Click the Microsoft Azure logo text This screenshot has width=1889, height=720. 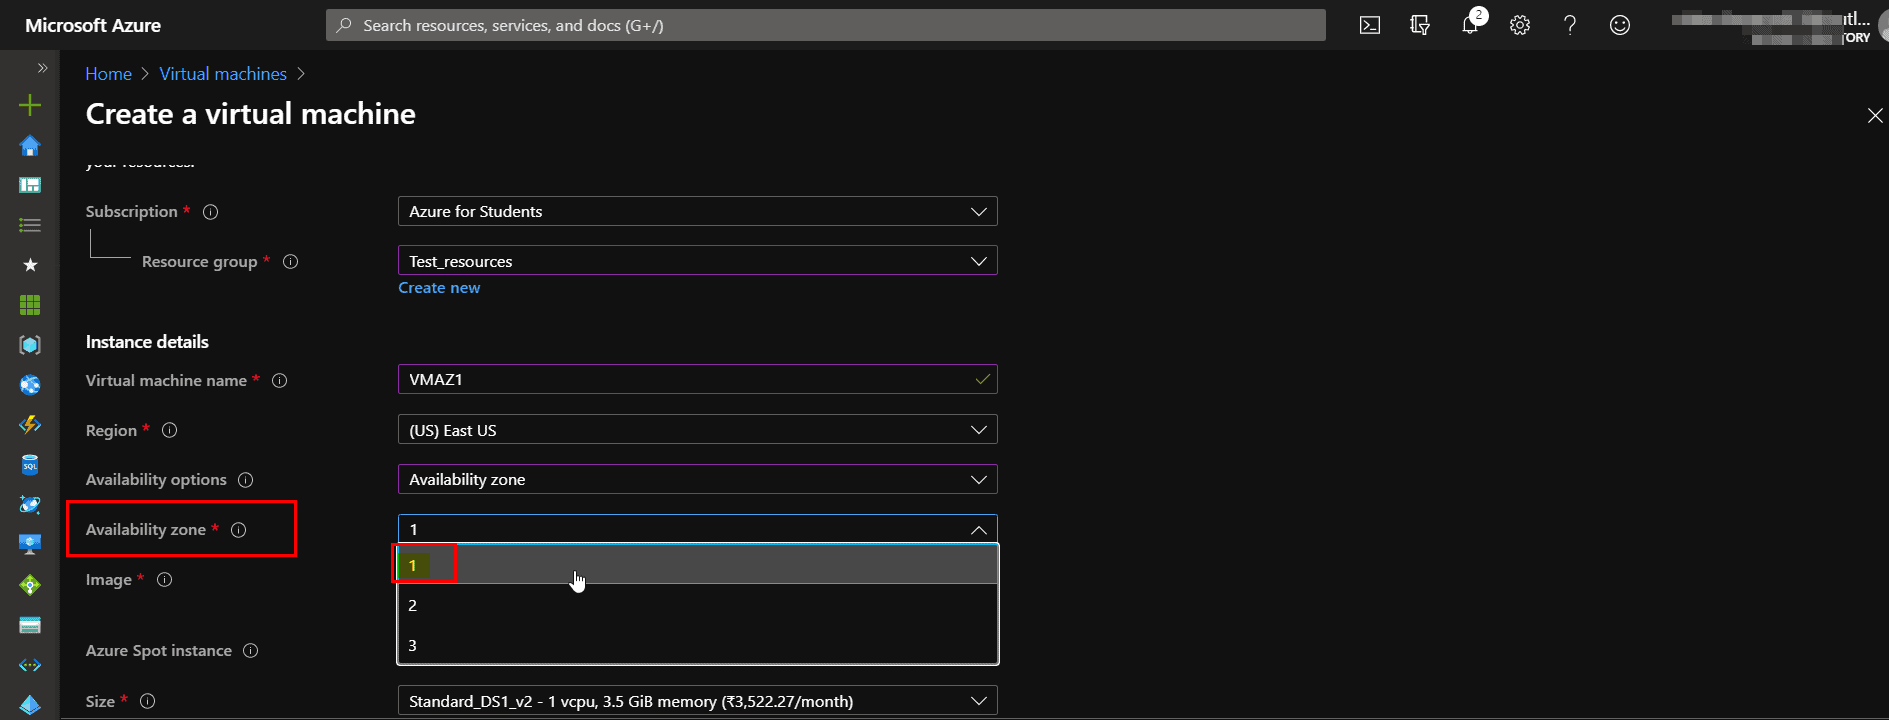(x=93, y=25)
